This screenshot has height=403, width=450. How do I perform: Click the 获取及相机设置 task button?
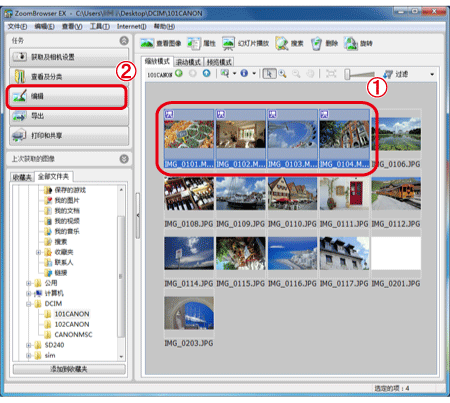pyautogui.click(x=69, y=57)
